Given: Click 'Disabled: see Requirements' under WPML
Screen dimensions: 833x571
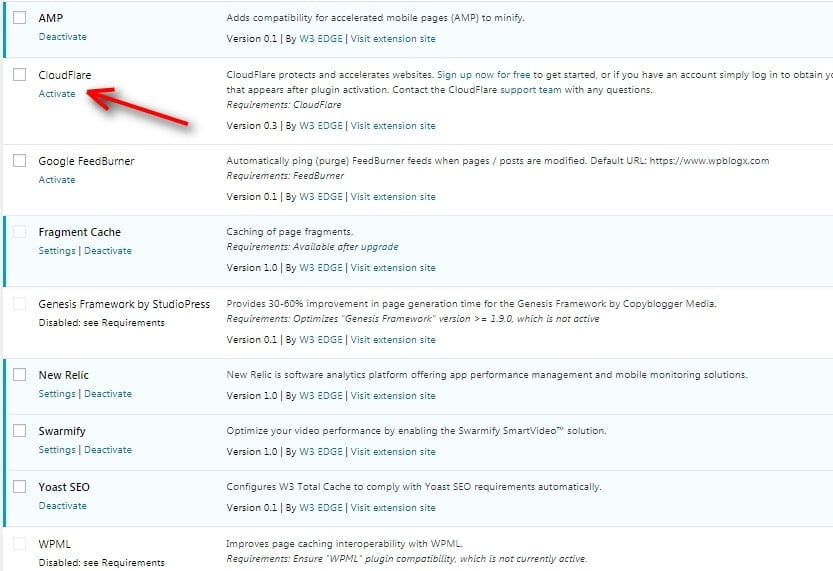Looking at the screenshot, I should [101, 562].
